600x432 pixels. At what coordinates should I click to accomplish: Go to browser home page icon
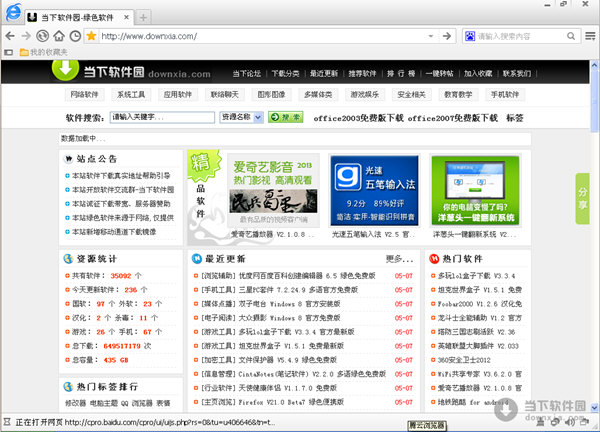tap(58, 37)
